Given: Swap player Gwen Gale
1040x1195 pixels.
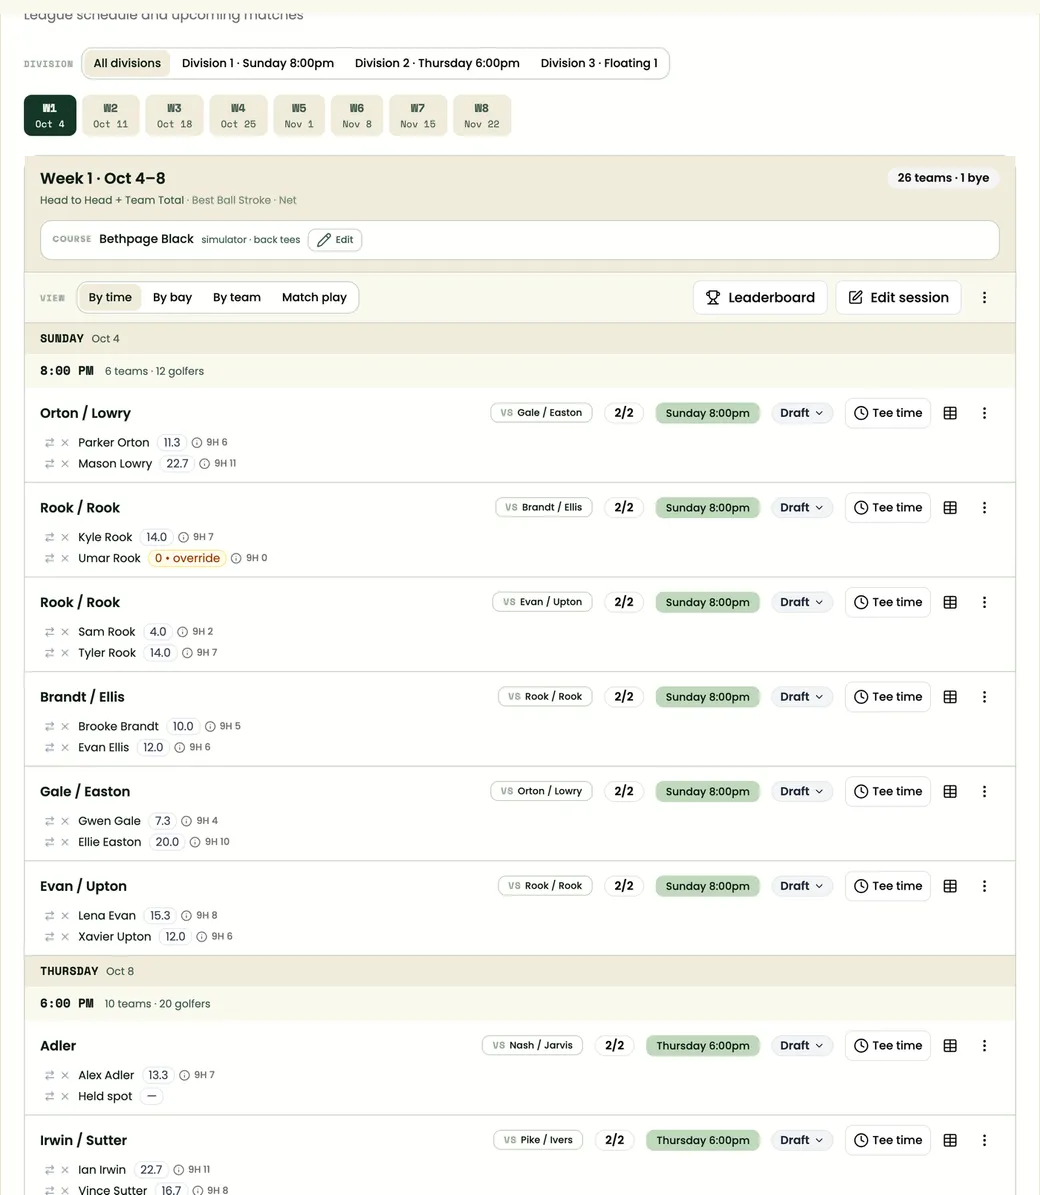Looking at the screenshot, I should (50, 821).
